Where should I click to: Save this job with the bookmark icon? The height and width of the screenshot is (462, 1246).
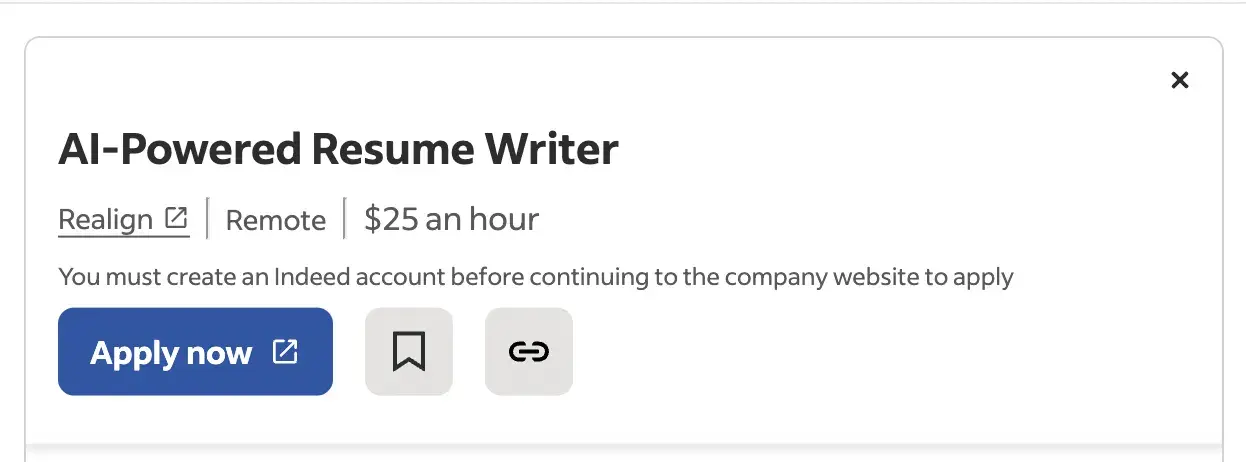(x=409, y=351)
